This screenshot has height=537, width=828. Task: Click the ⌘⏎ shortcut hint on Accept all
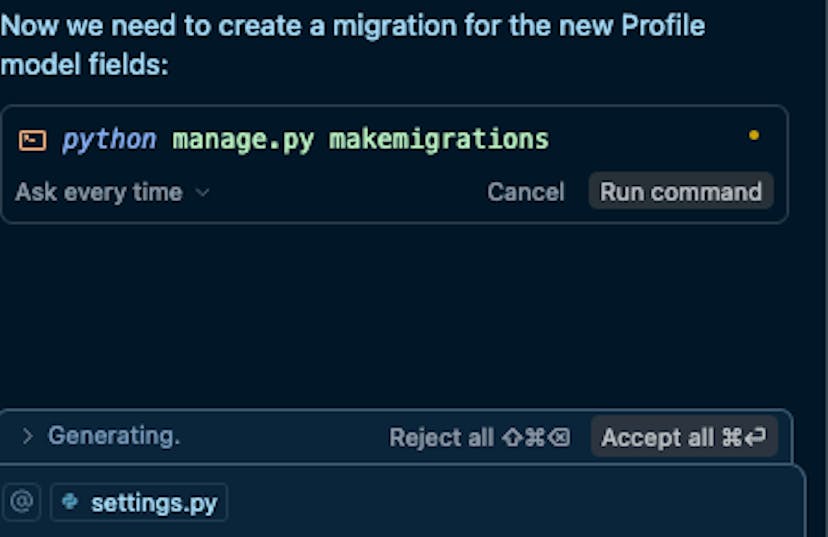(743, 437)
